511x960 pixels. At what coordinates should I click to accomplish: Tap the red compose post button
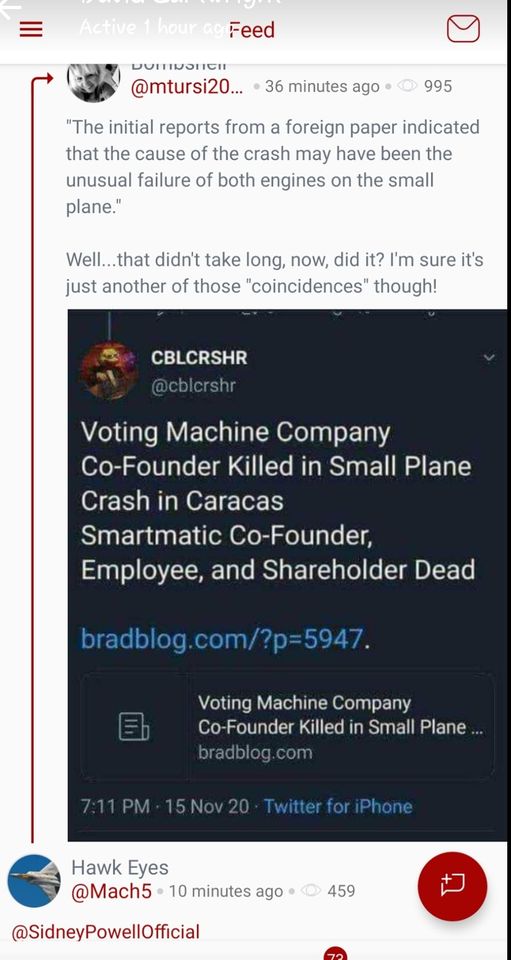(452, 886)
